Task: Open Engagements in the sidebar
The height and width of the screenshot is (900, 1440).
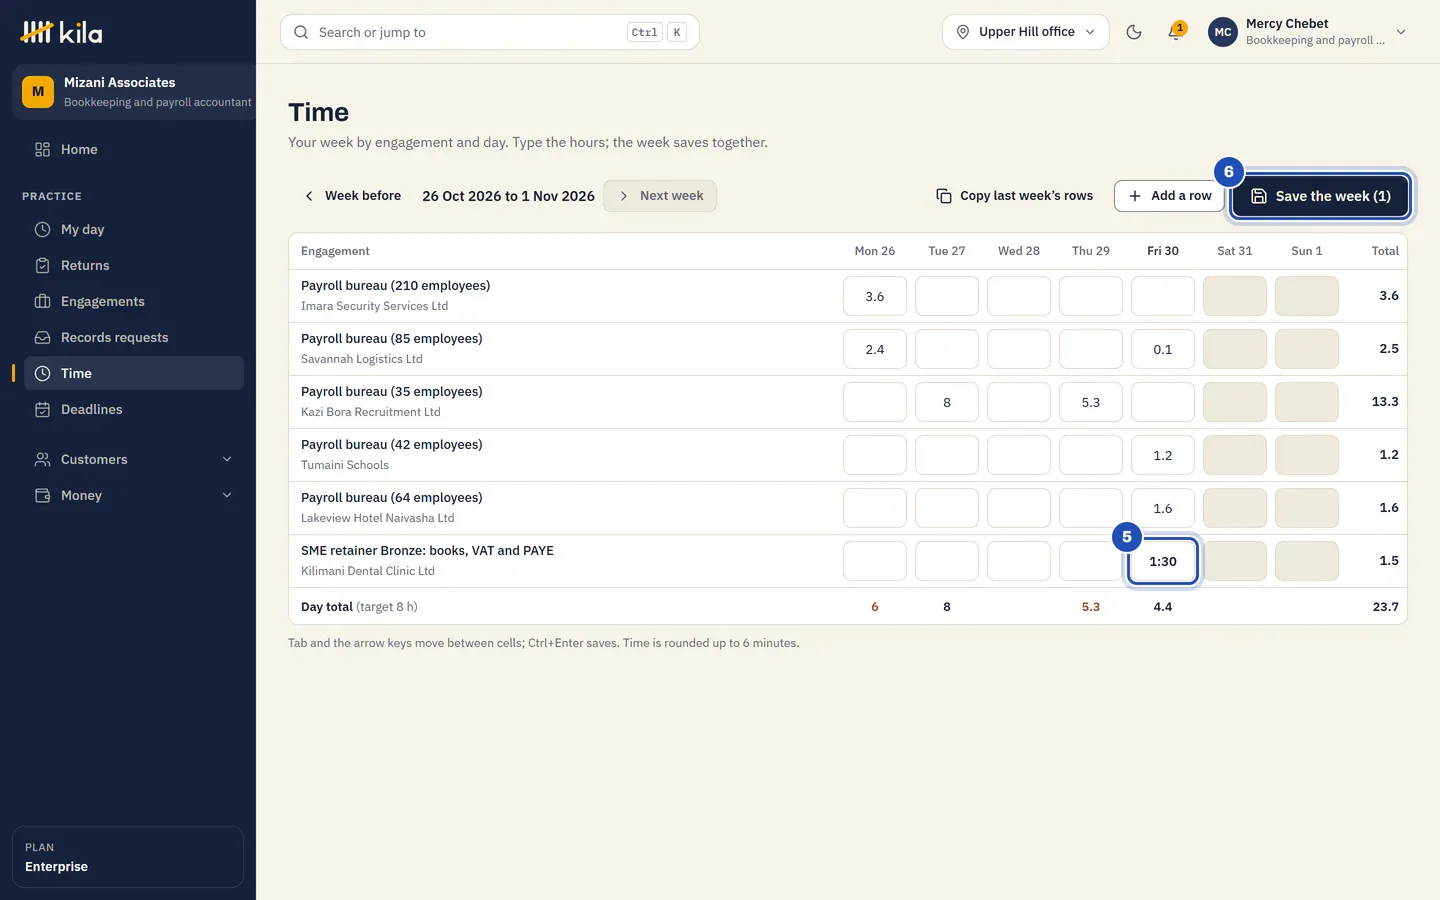Action: pos(133,301)
